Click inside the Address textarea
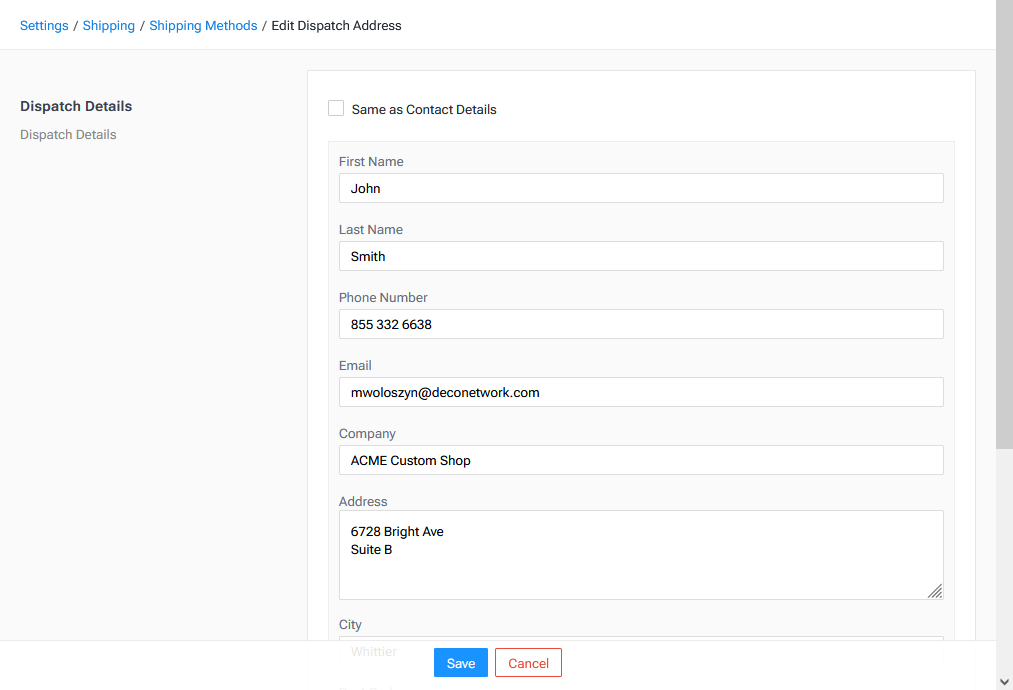 pos(640,554)
